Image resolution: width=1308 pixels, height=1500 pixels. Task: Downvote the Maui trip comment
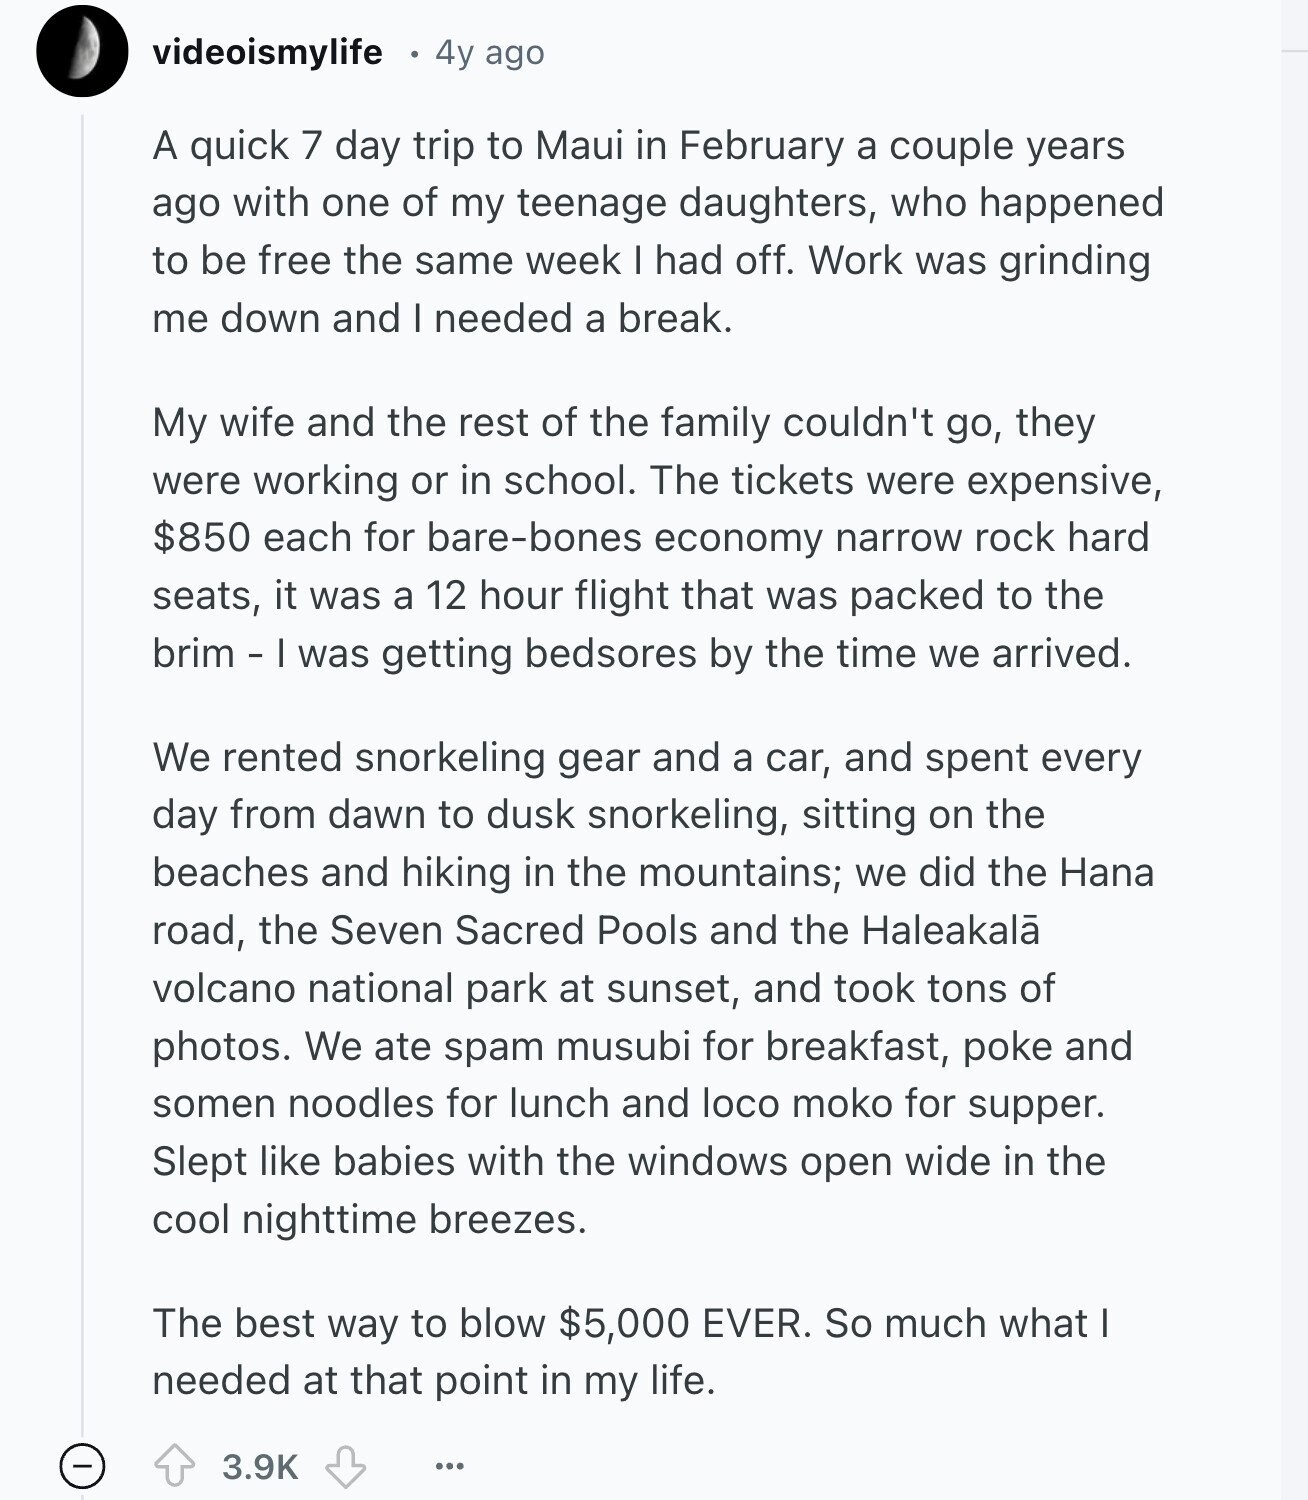(x=346, y=1466)
